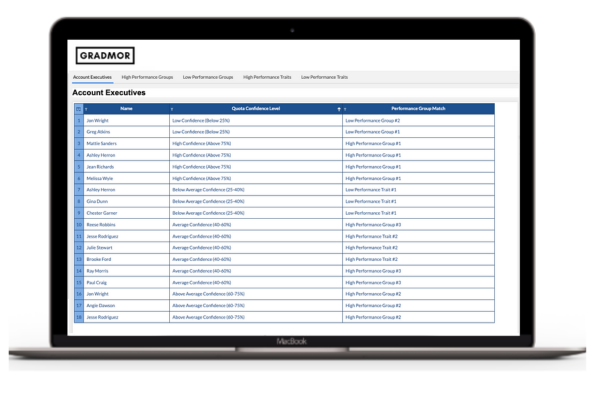Open Chester Garner's record
Image resolution: width=600 pixels, height=400 pixels.
click(102, 213)
